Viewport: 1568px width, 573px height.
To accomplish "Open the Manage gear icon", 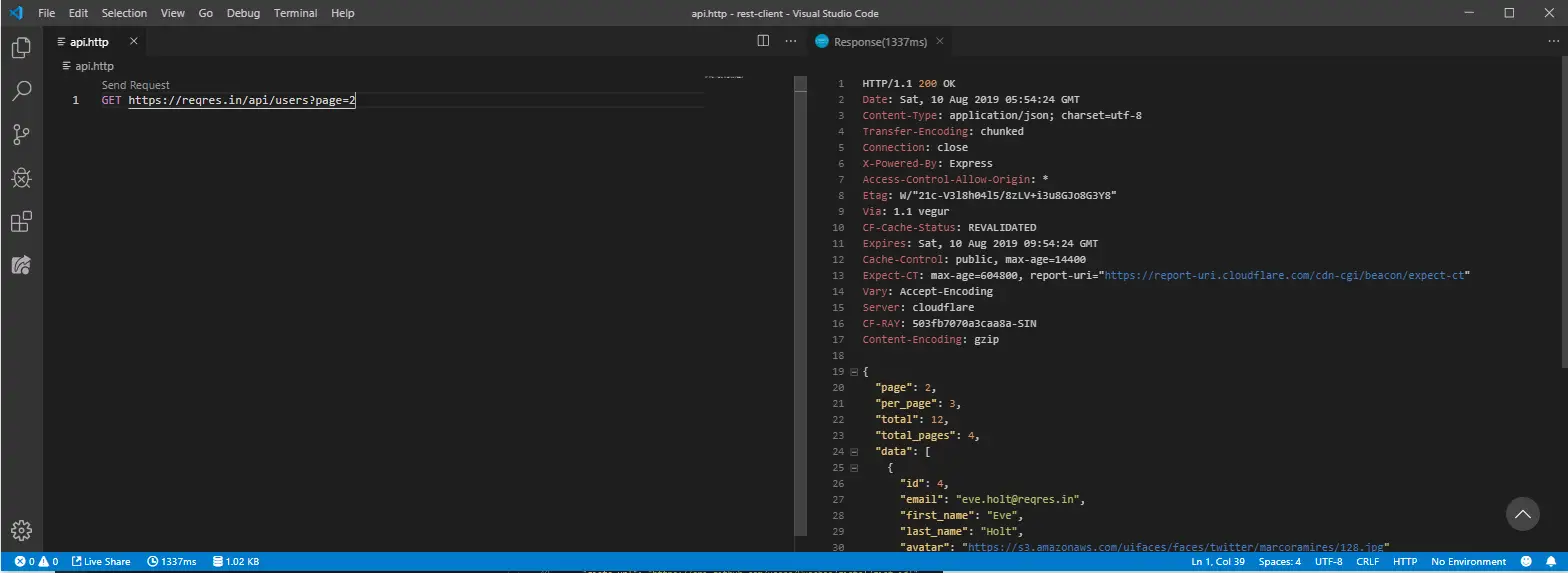I will pyautogui.click(x=21, y=530).
